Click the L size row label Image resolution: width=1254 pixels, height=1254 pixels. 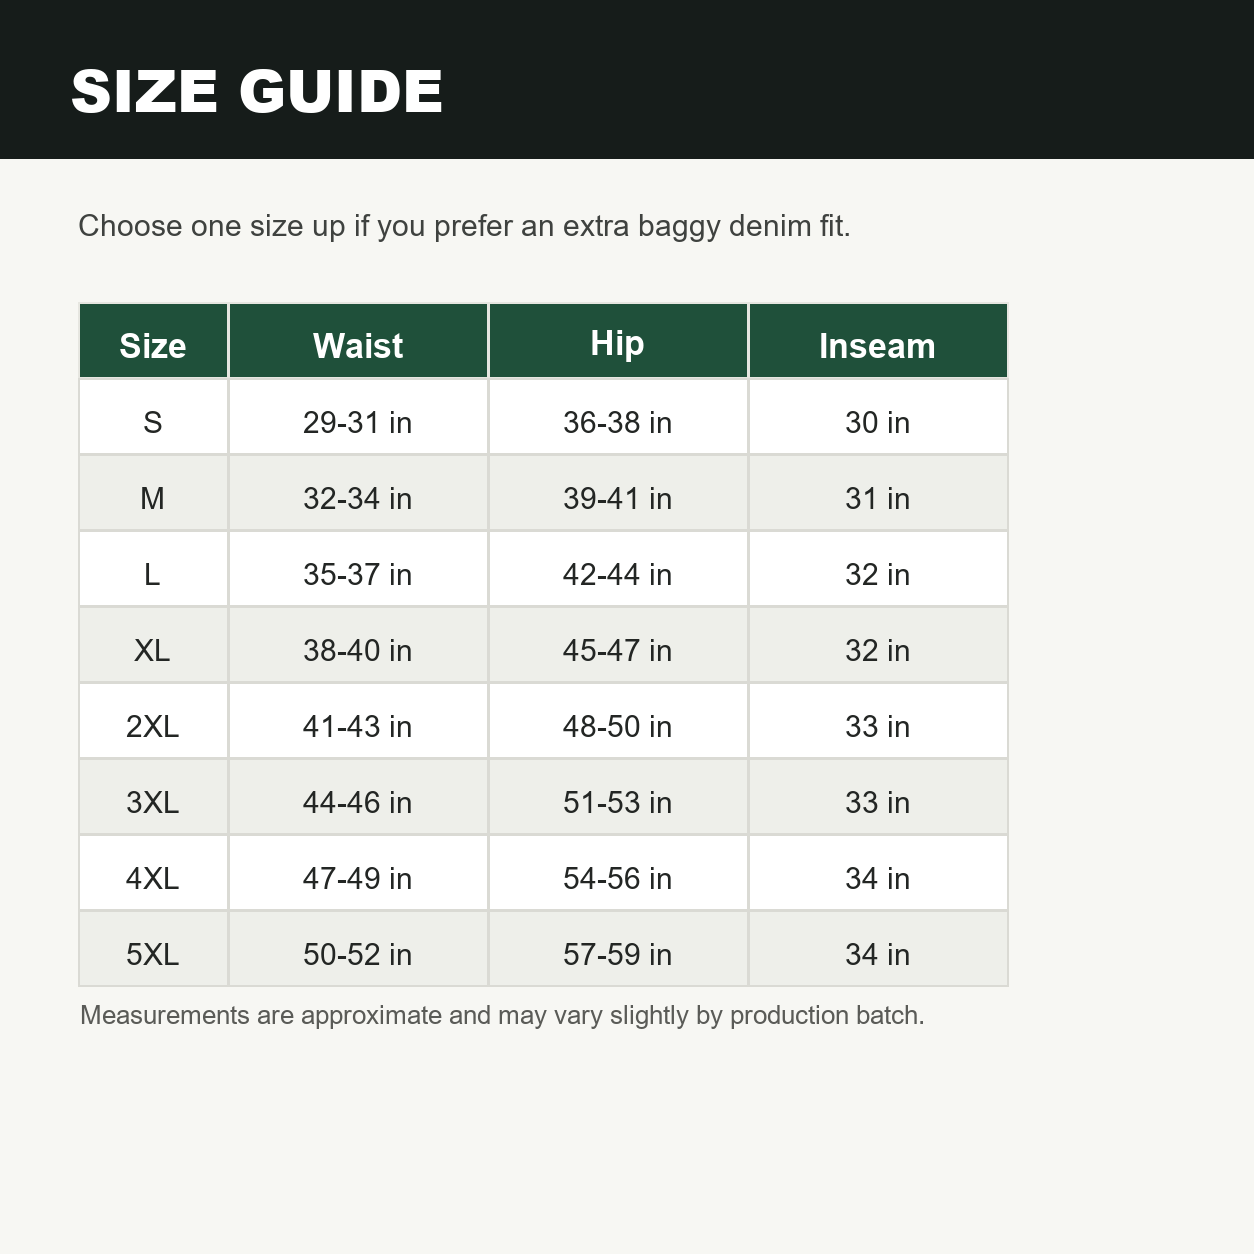pyautogui.click(x=153, y=574)
